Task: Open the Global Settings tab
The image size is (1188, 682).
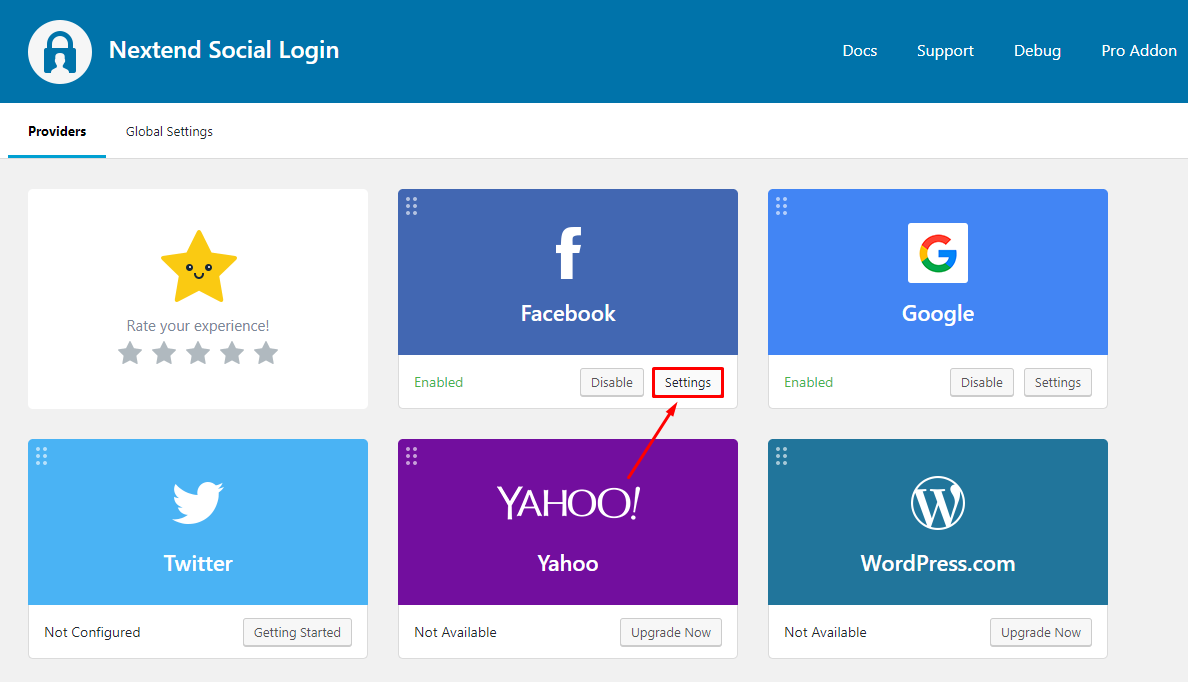Action: [x=169, y=131]
